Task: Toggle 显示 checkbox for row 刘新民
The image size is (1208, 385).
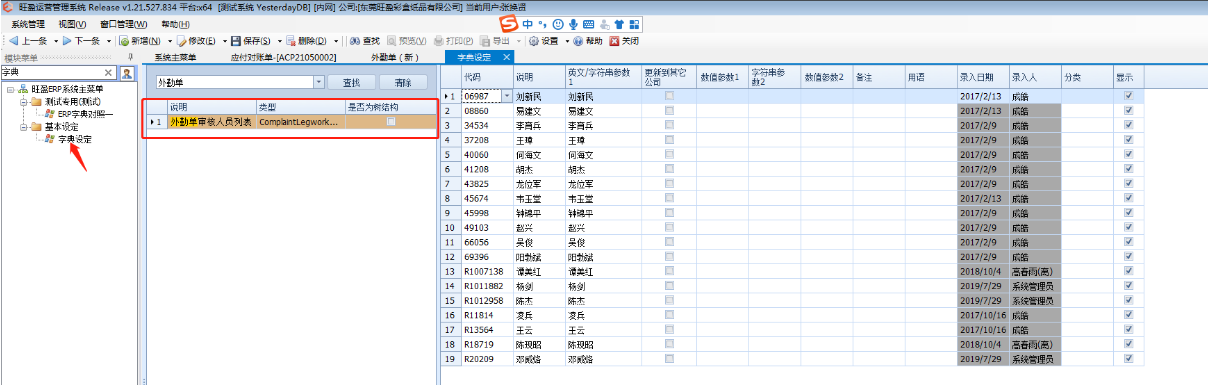Action: (1129, 96)
